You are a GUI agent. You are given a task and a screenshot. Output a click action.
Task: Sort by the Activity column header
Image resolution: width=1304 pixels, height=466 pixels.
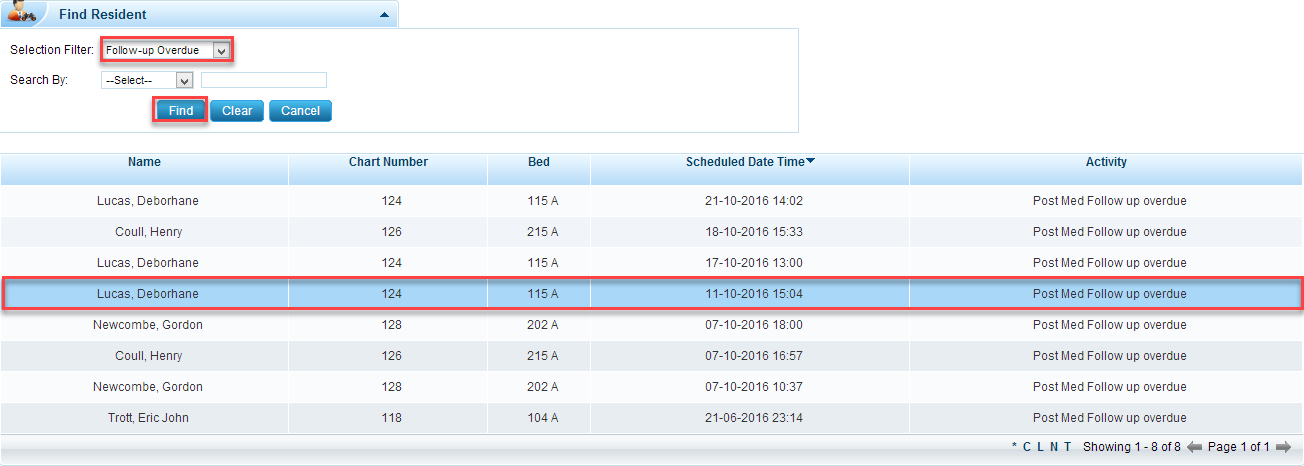[1106, 162]
